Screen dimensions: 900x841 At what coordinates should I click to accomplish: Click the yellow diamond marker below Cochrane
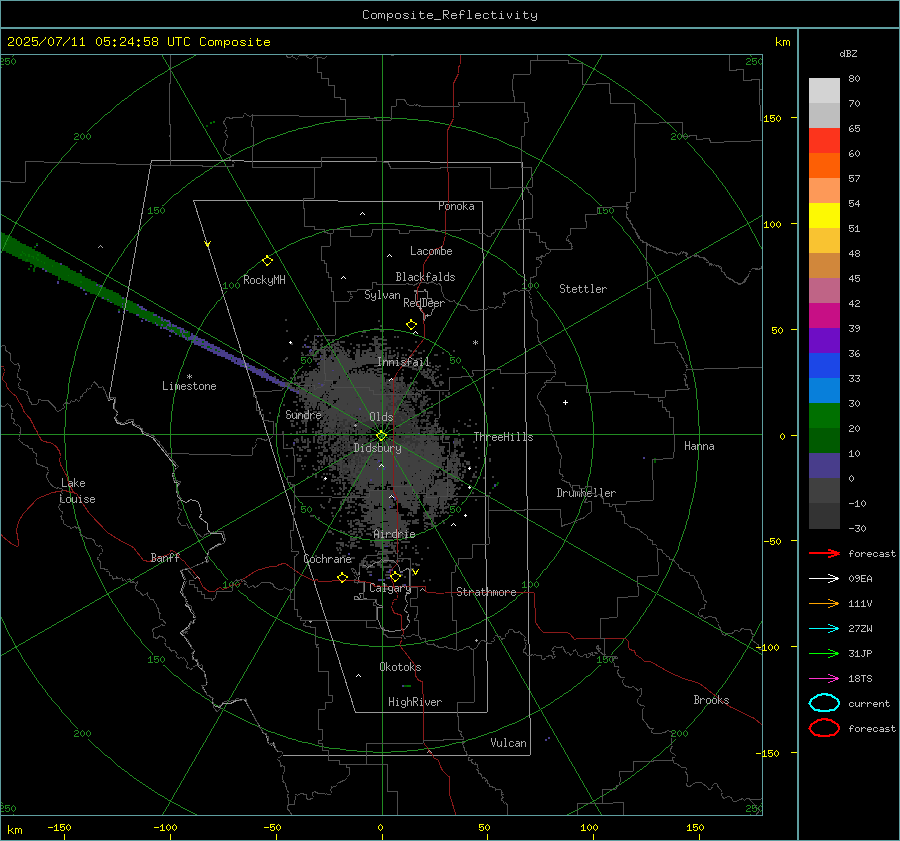[343, 578]
